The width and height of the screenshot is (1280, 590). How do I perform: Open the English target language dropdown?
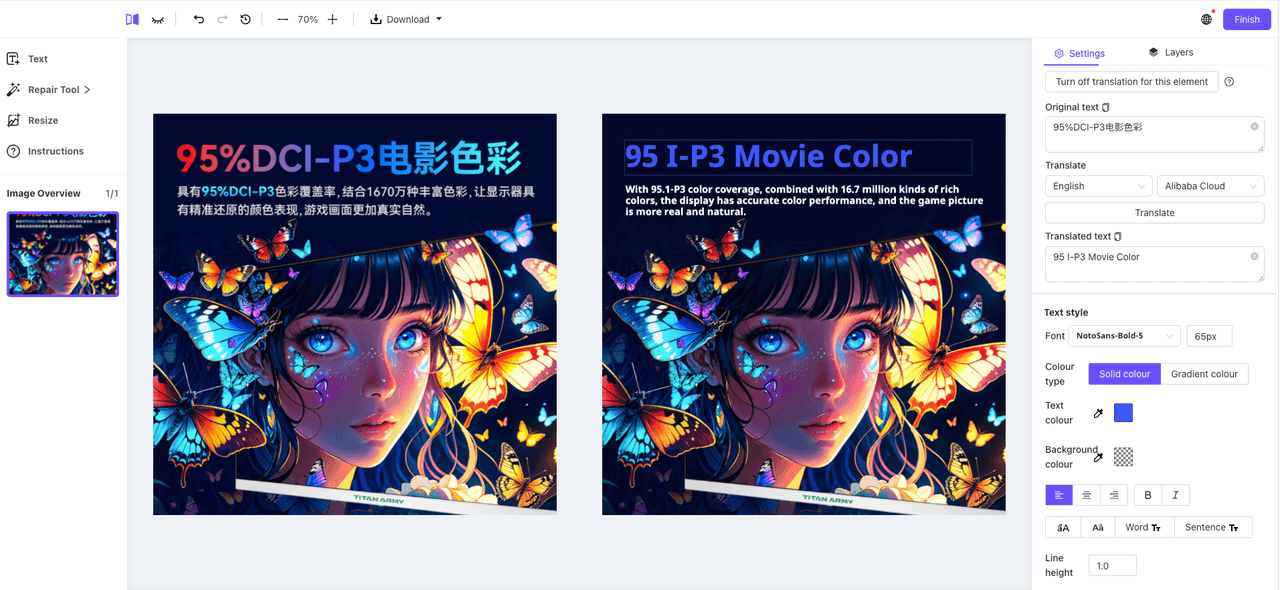pyautogui.click(x=1099, y=186)
